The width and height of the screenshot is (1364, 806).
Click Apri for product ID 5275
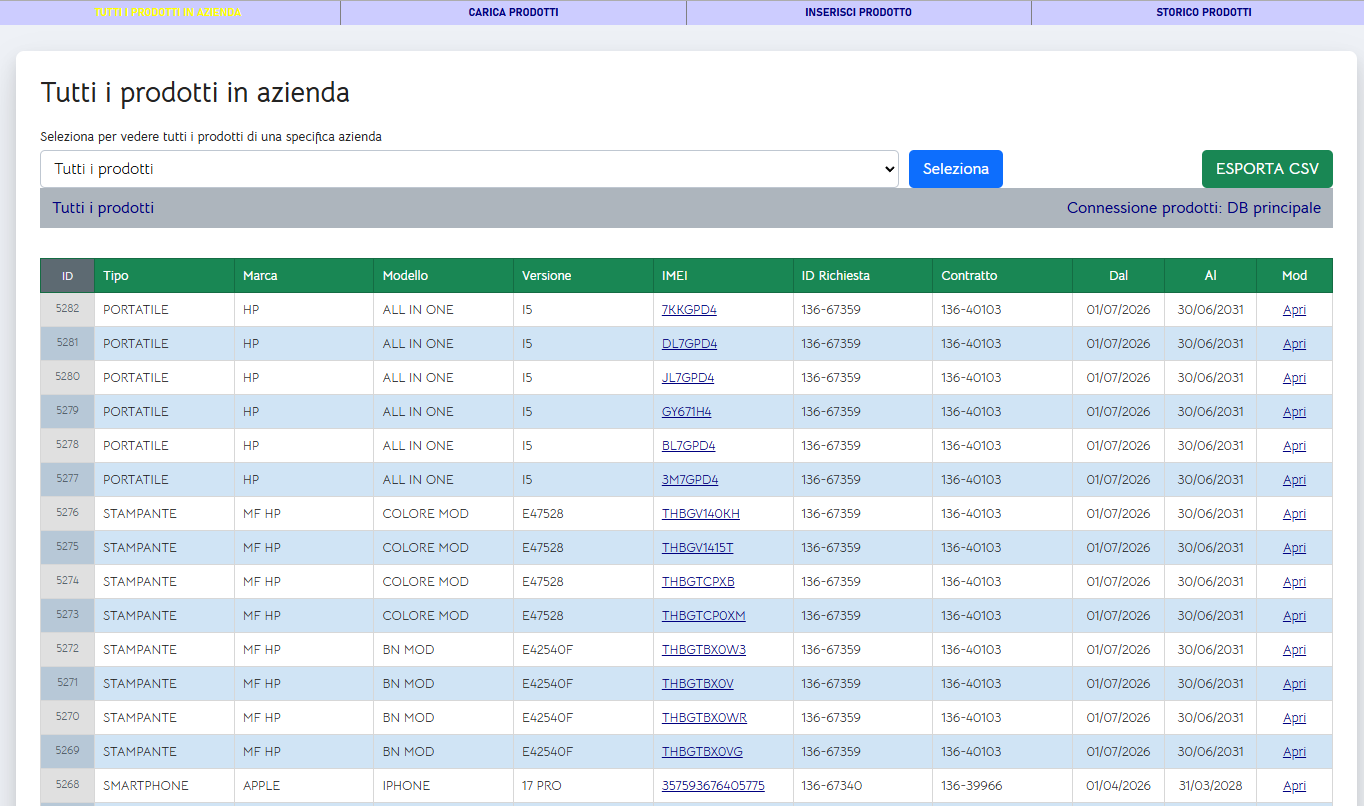coord(1294,548)
